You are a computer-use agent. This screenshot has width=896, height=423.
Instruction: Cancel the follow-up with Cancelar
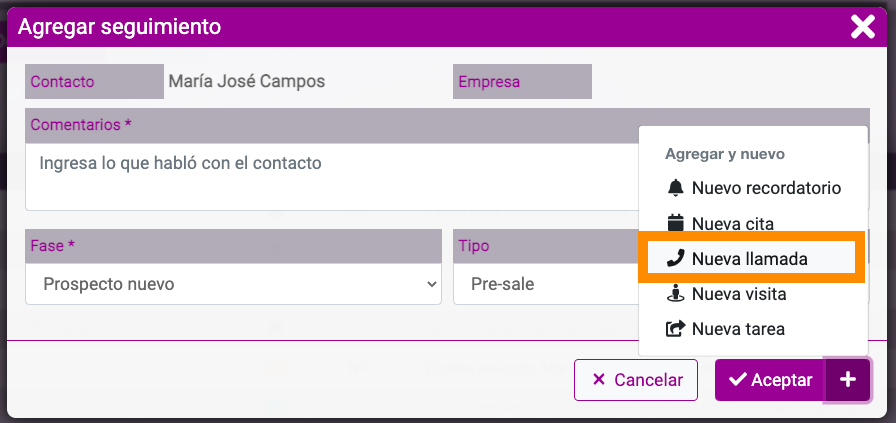tap(636, 380)
